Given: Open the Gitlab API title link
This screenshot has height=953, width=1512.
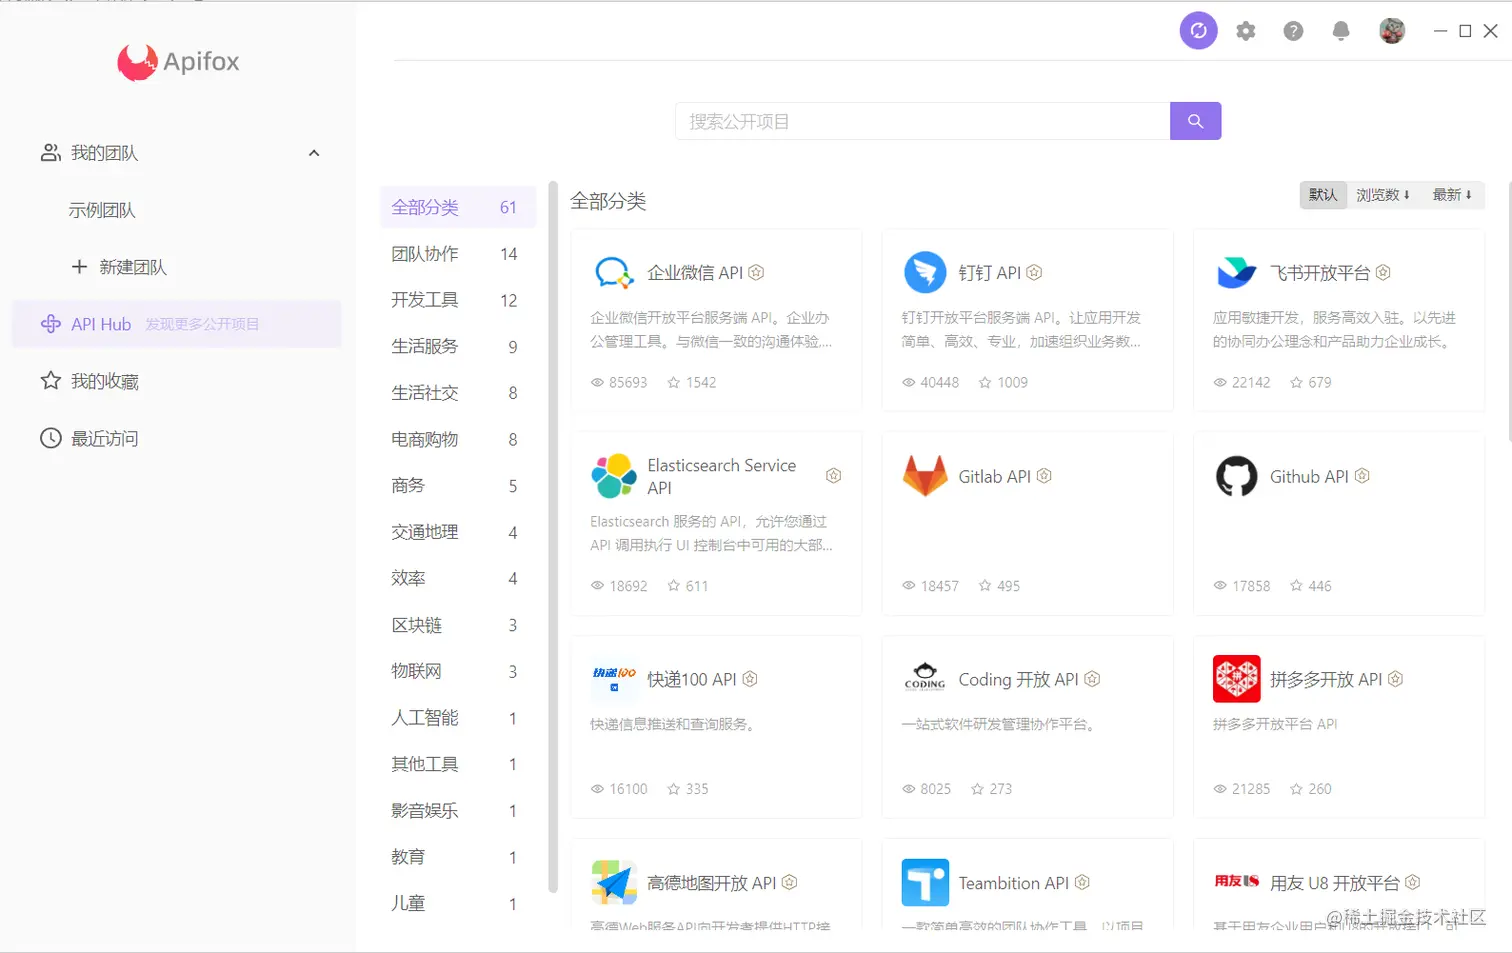Looking at the screenshot, I should pyautogui.click(x=994, y=476).
